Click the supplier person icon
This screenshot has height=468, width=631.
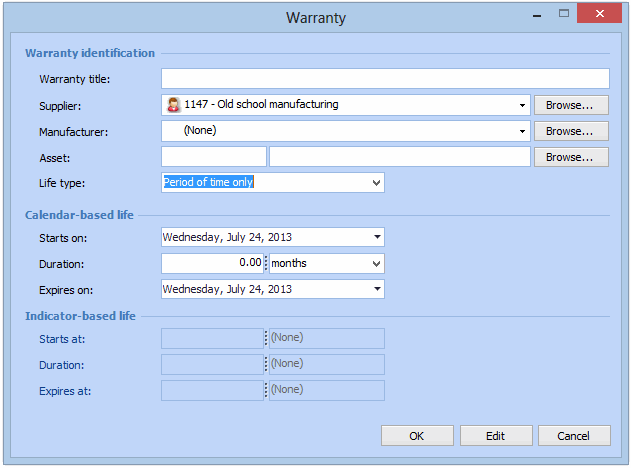(173, 105)
